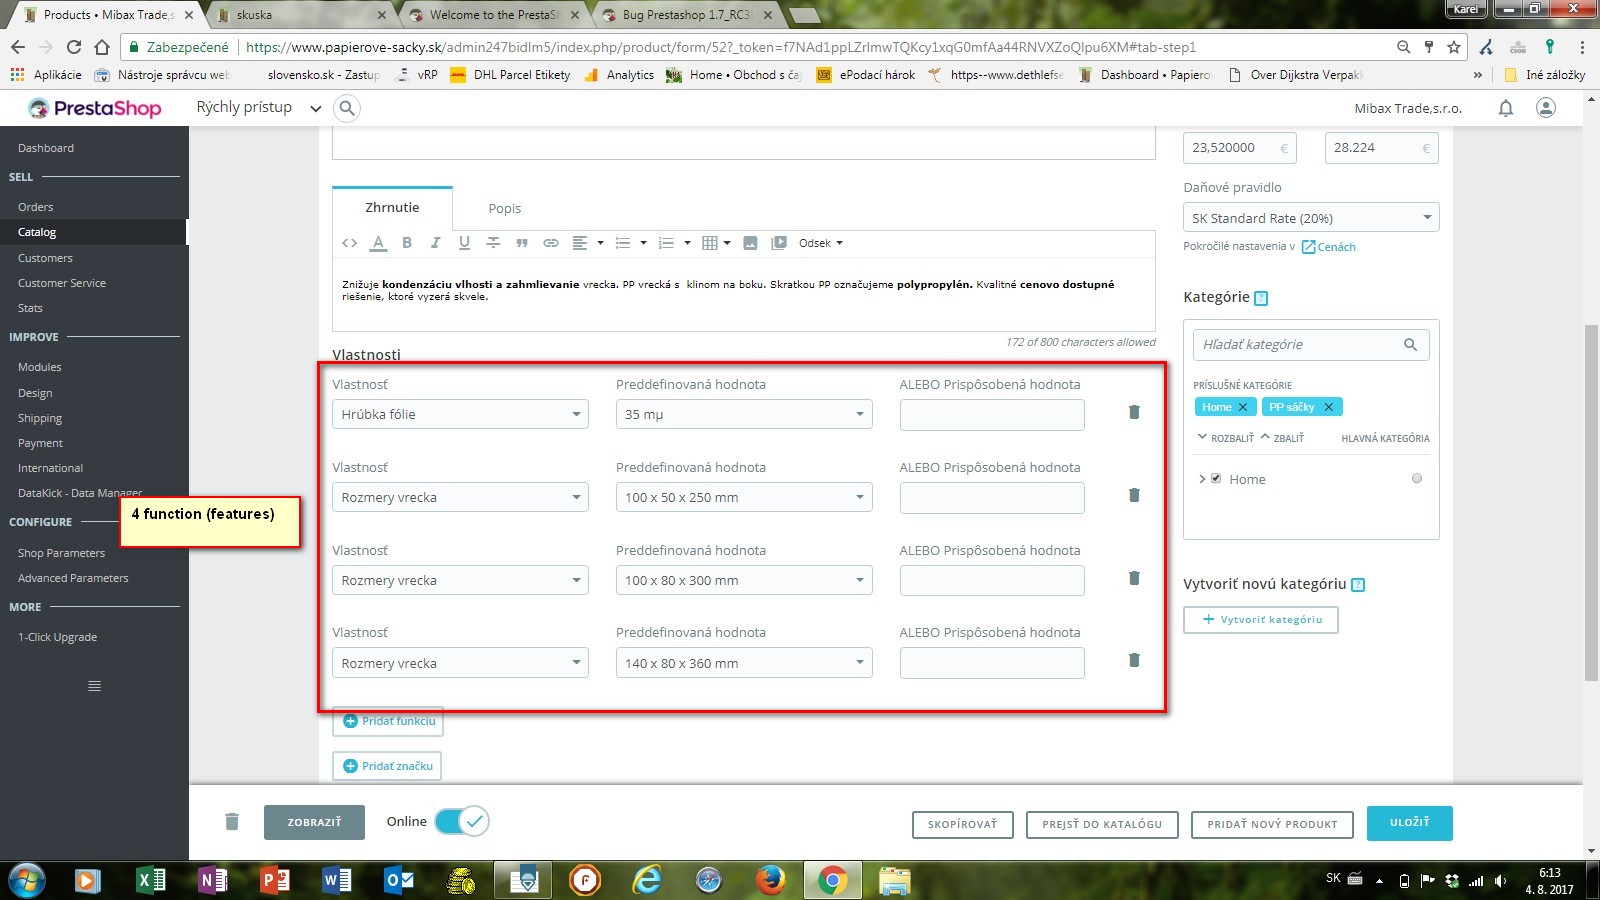Insert image in summary editor
Viewport: 1600px width, 900px height.
pos(750,243)
